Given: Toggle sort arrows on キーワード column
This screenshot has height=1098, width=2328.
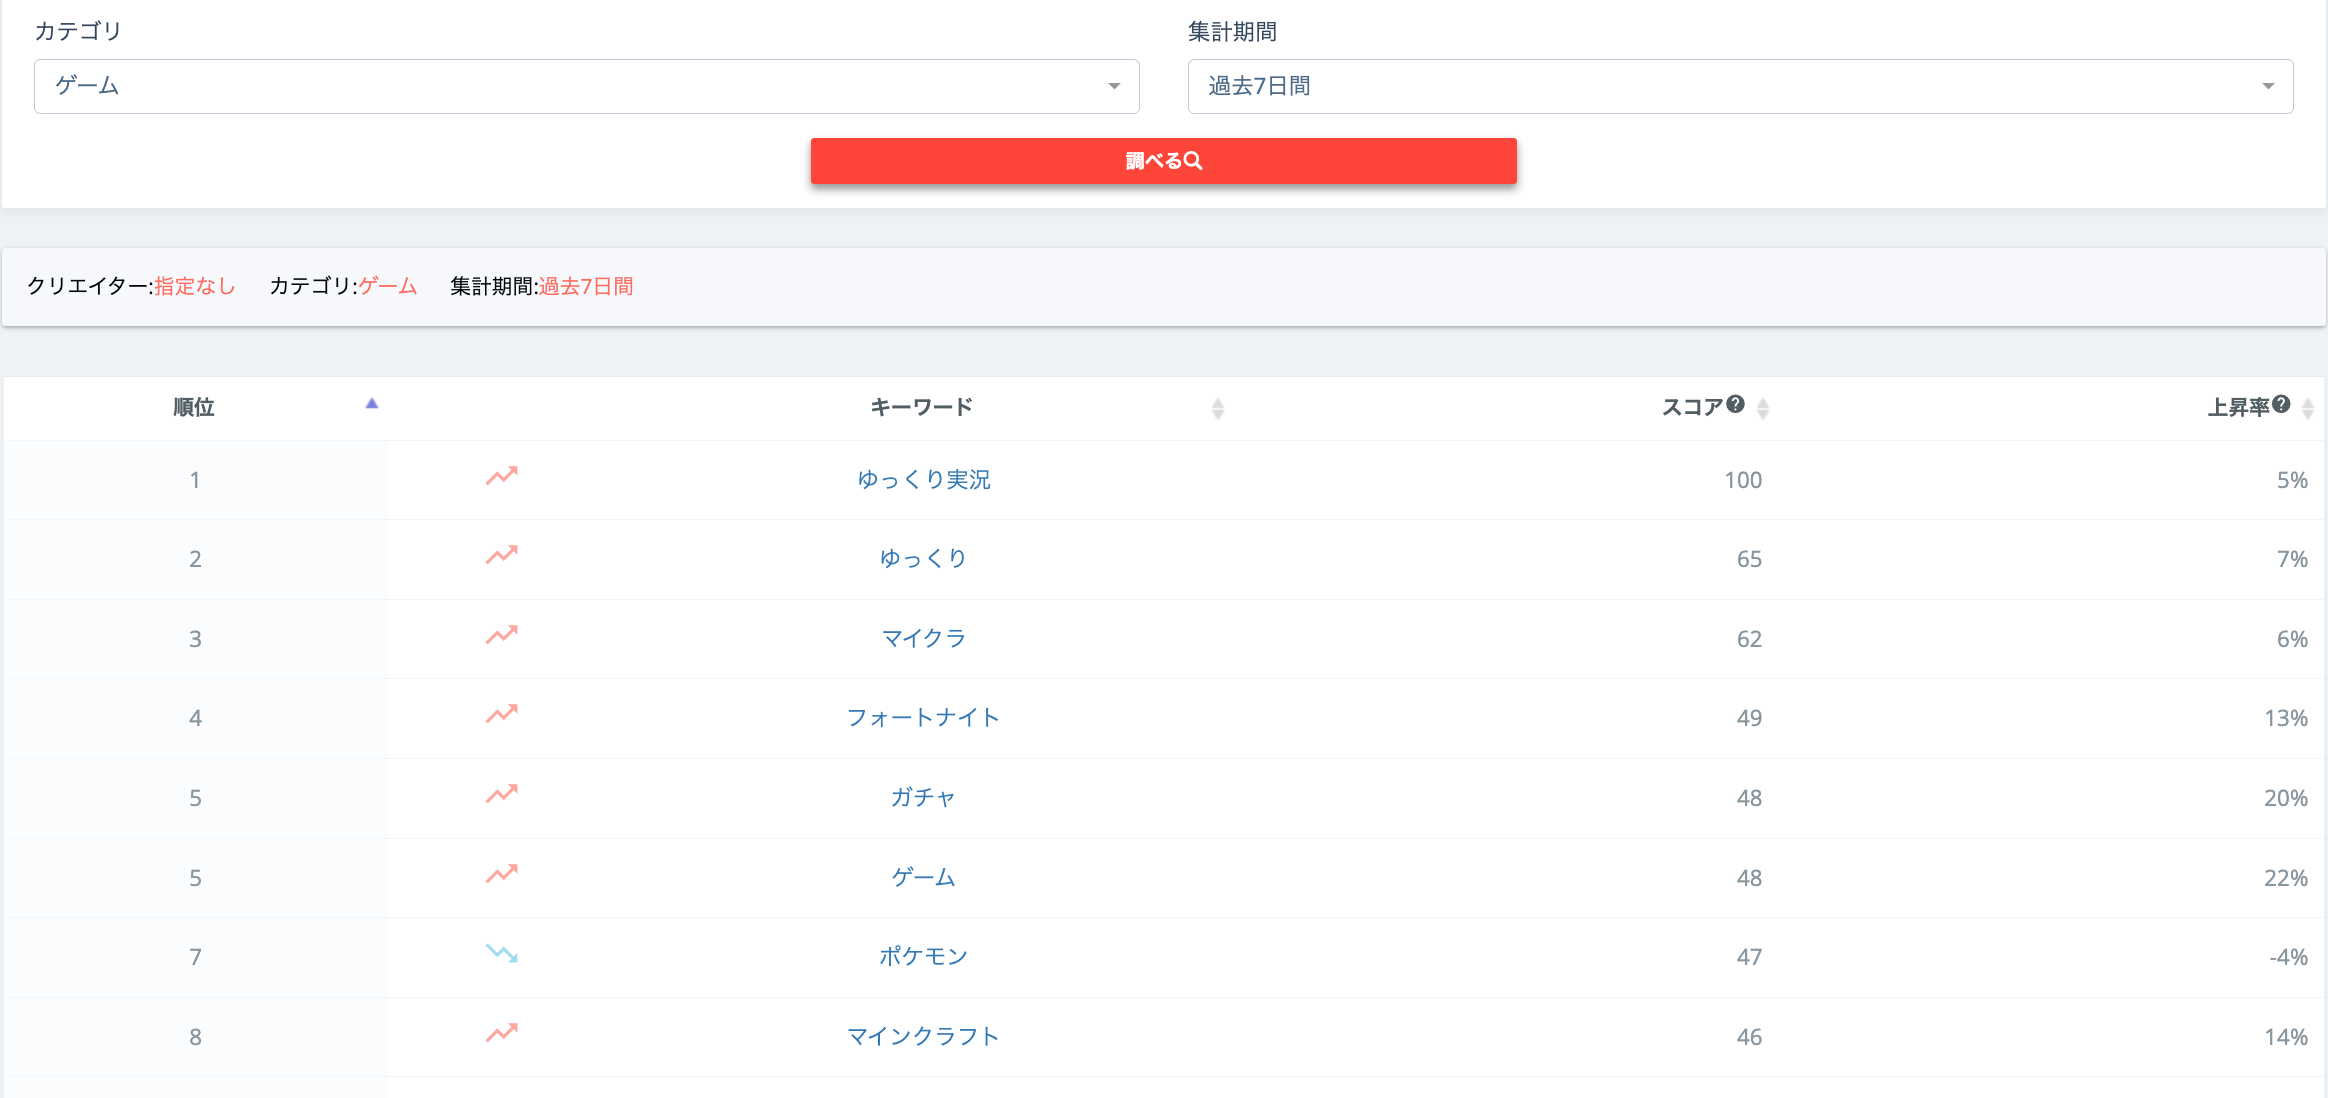Looking at the screenshot, I should pos(1217,408).
